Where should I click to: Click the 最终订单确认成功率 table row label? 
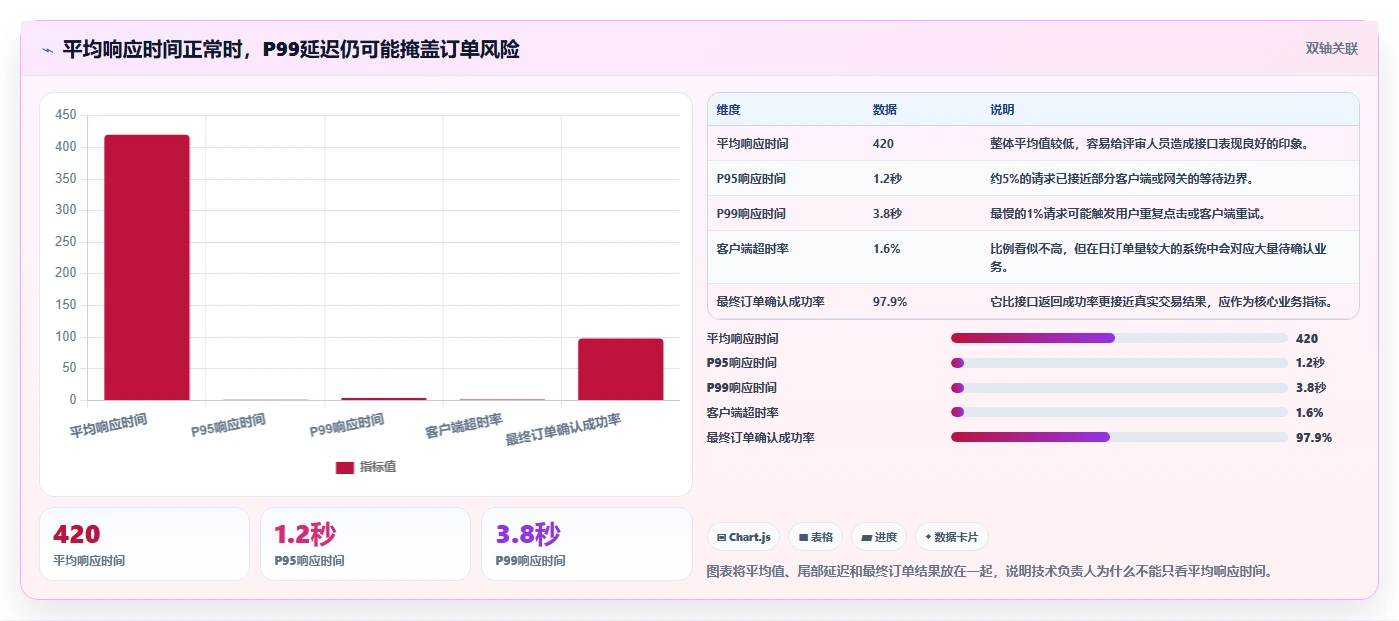[x=771, y=301]
